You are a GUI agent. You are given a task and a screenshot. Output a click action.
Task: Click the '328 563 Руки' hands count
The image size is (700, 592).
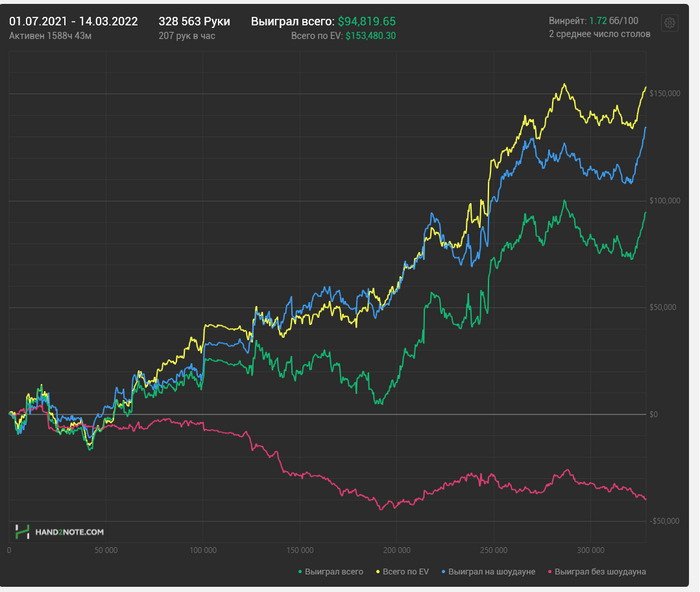pyautogui.click(x=194, y=21)
